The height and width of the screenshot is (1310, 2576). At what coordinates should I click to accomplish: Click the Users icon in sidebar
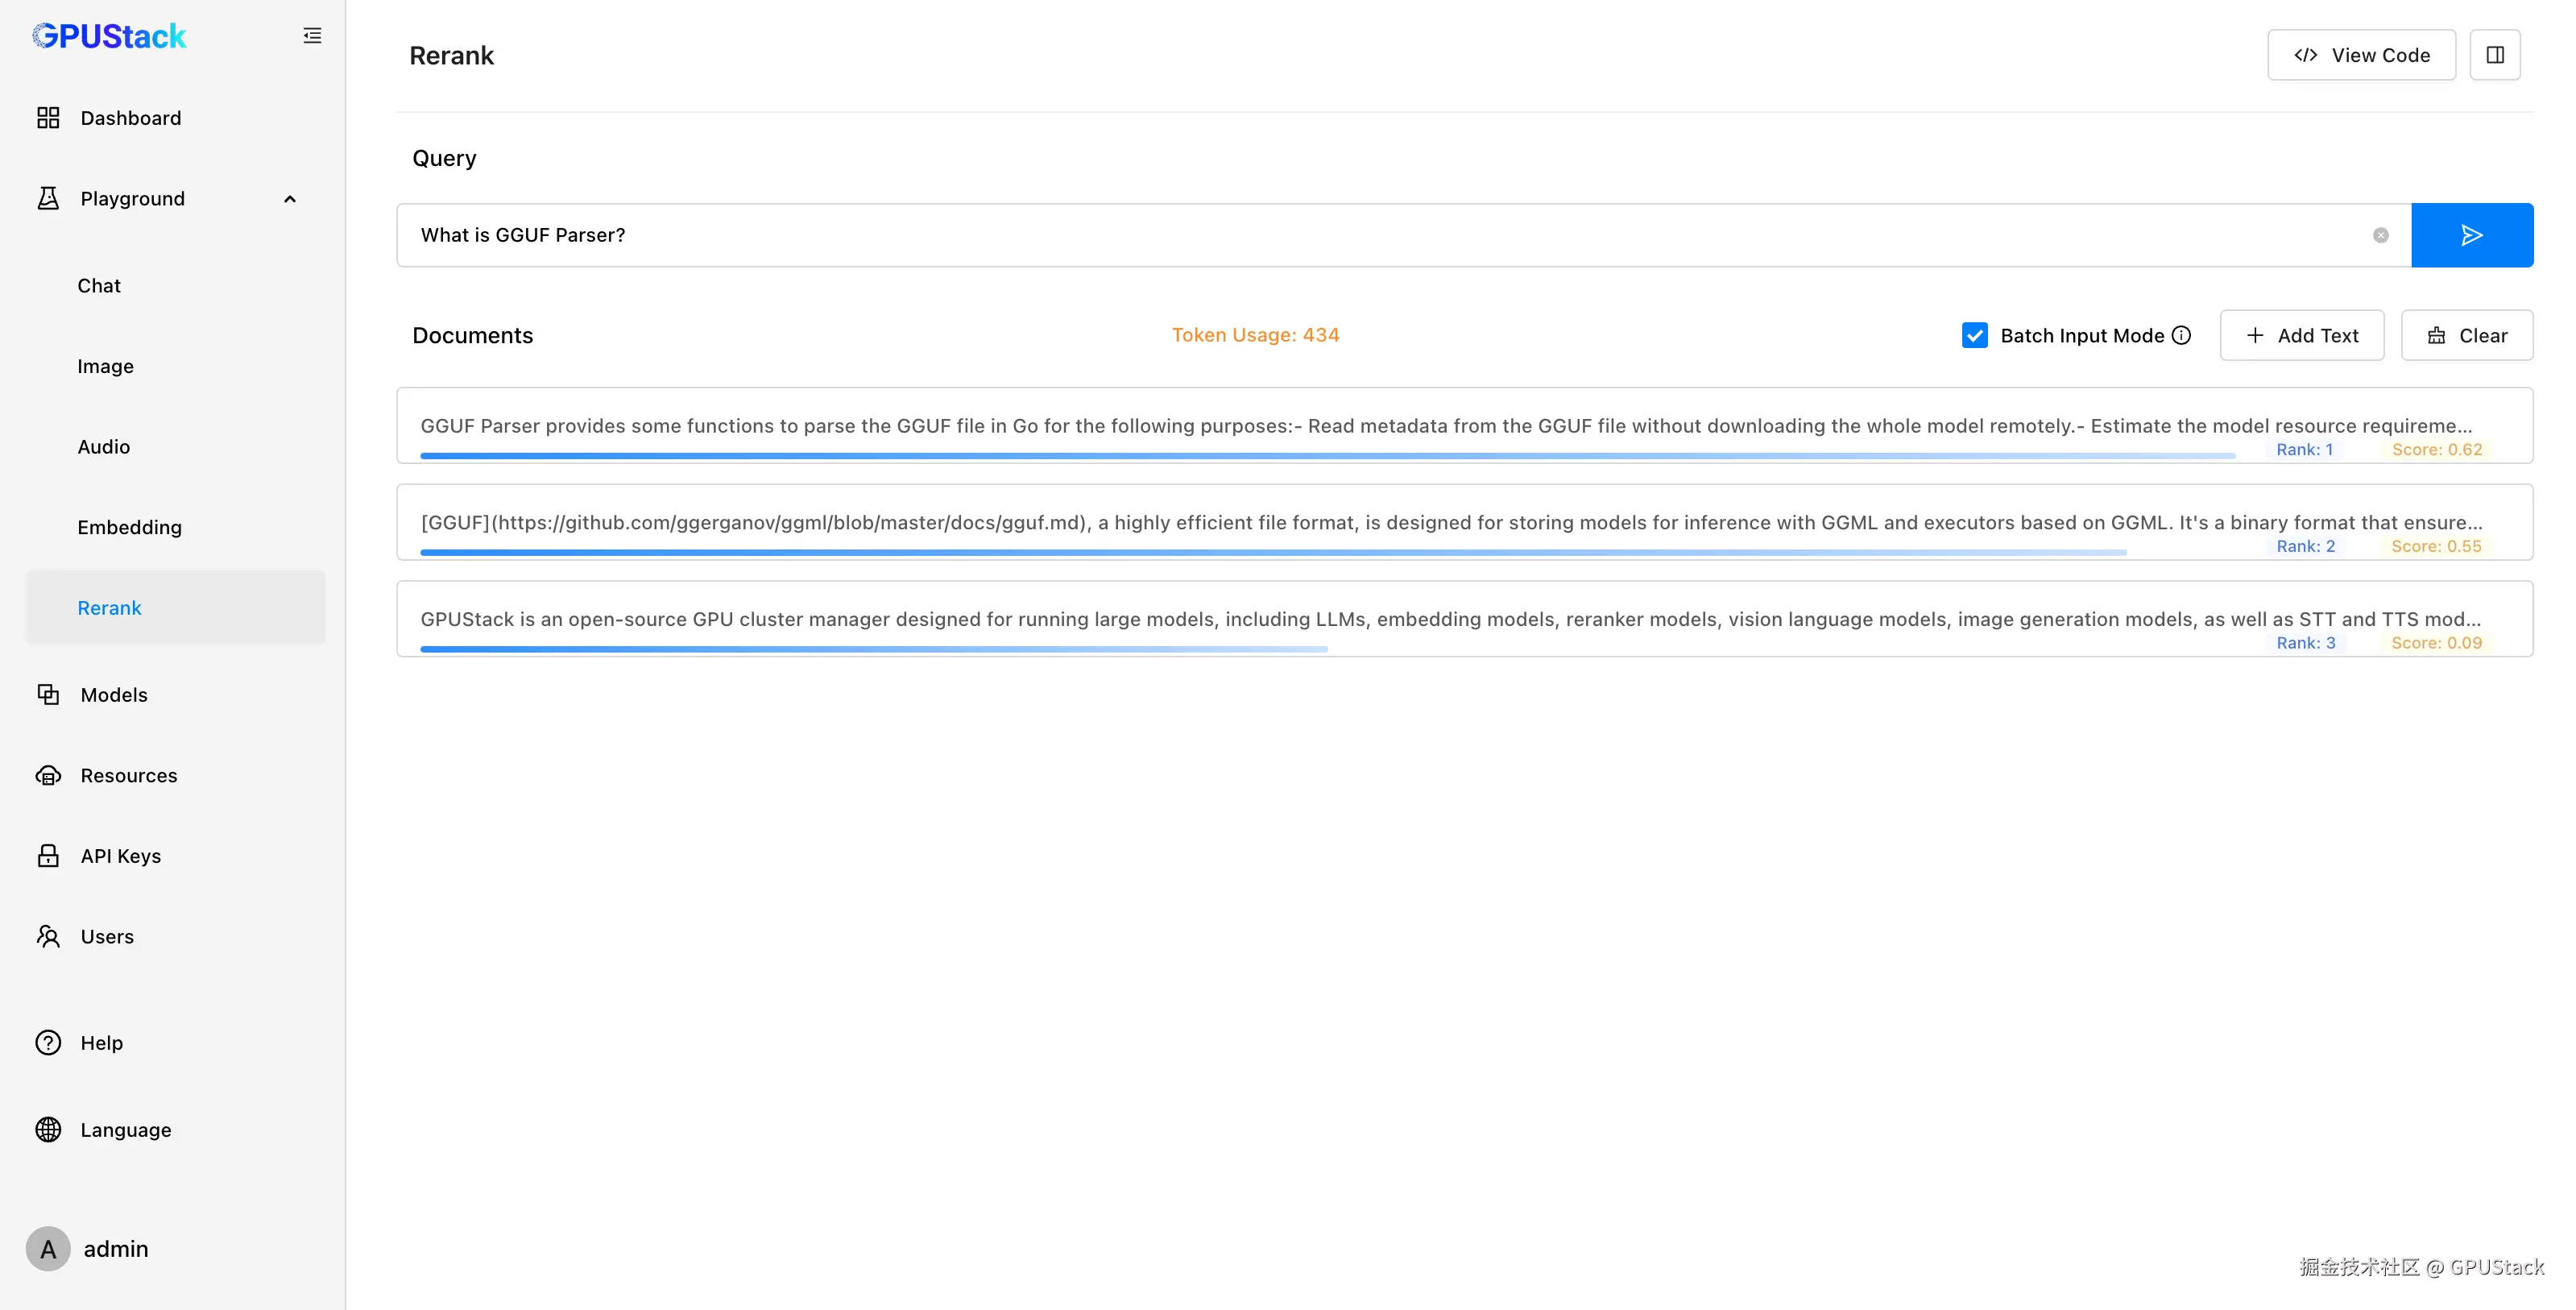(x=48, y=936)
